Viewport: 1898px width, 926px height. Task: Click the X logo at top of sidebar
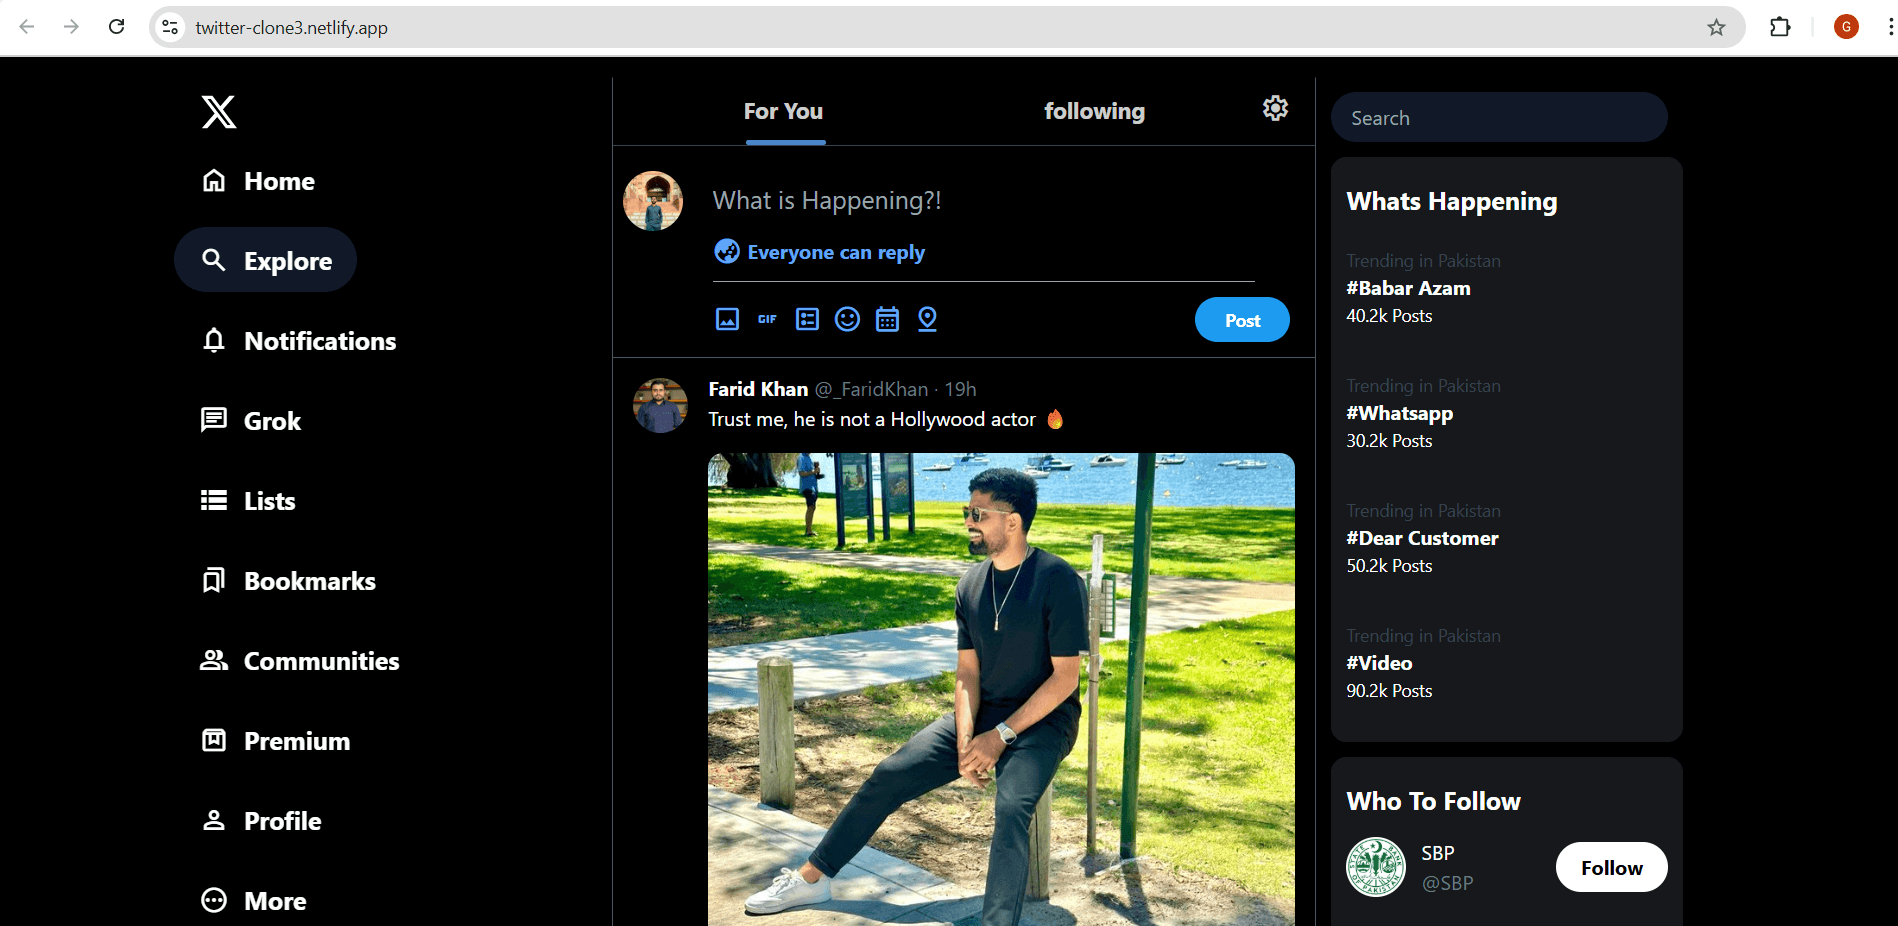pos(218,112)
